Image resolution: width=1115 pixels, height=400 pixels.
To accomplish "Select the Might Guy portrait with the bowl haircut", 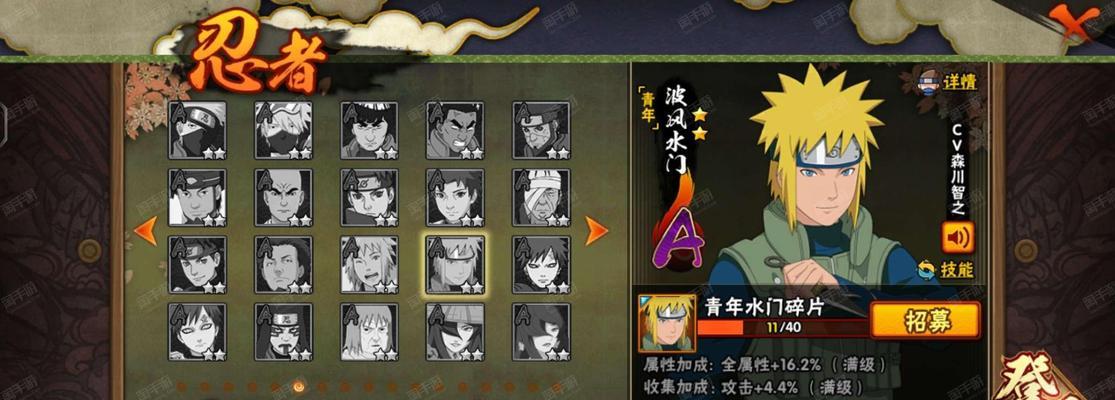I will tap(369, 130).
